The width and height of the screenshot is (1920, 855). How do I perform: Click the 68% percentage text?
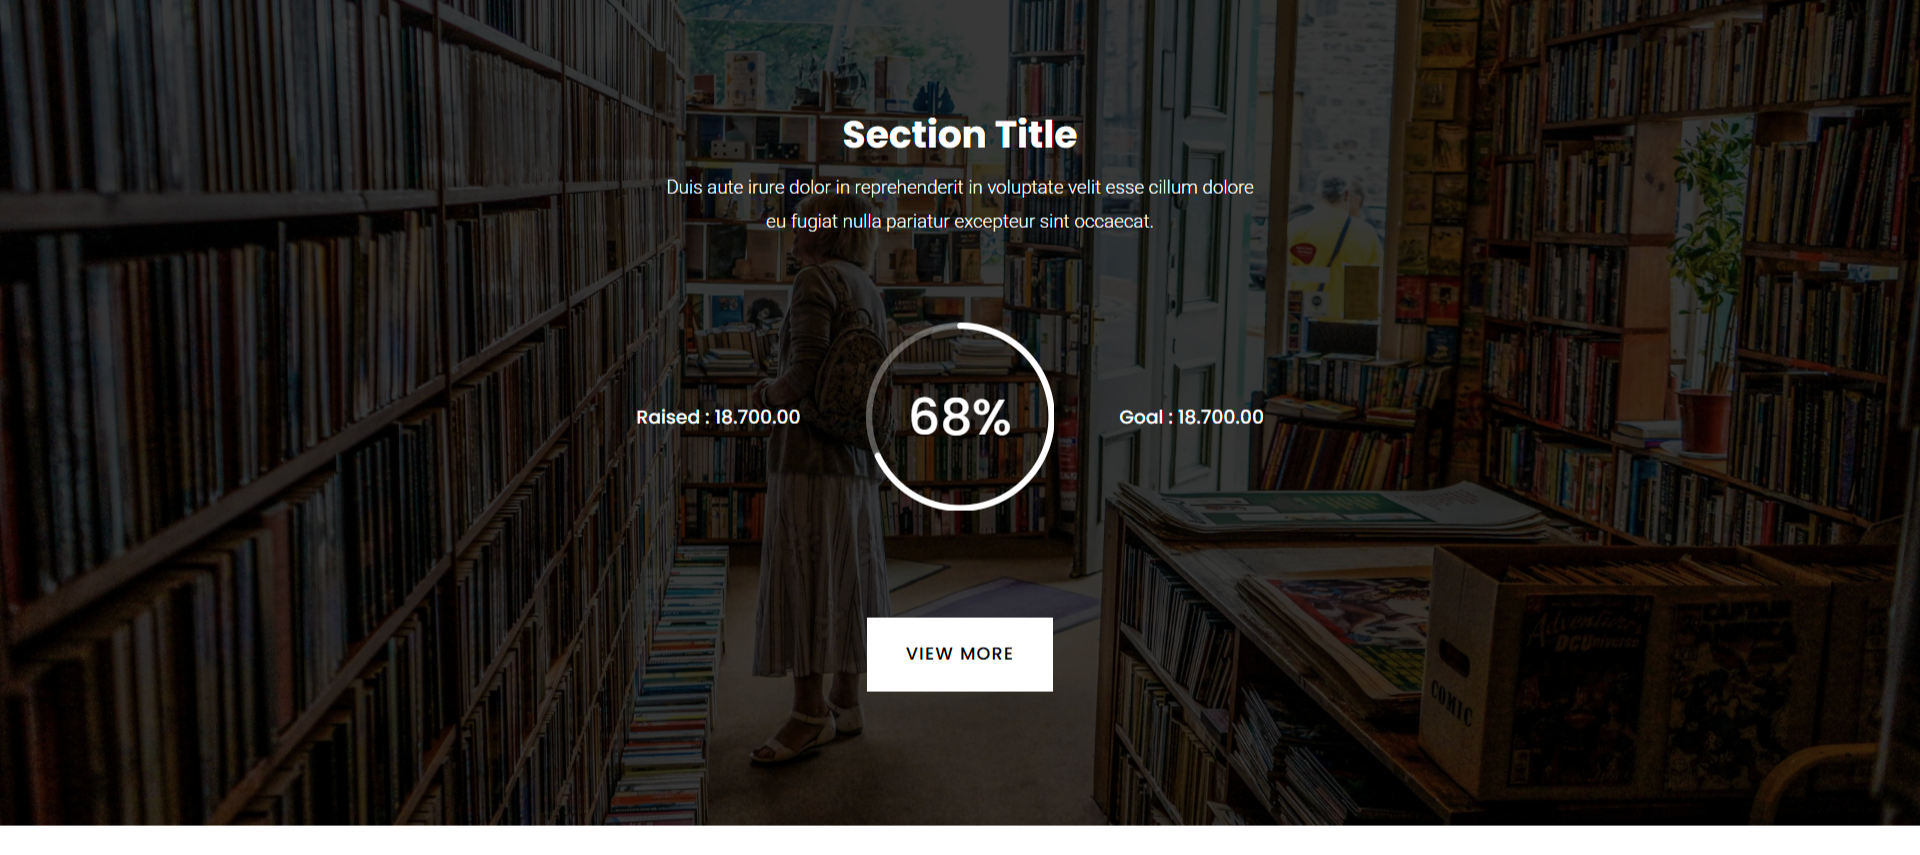coord(959,417)
